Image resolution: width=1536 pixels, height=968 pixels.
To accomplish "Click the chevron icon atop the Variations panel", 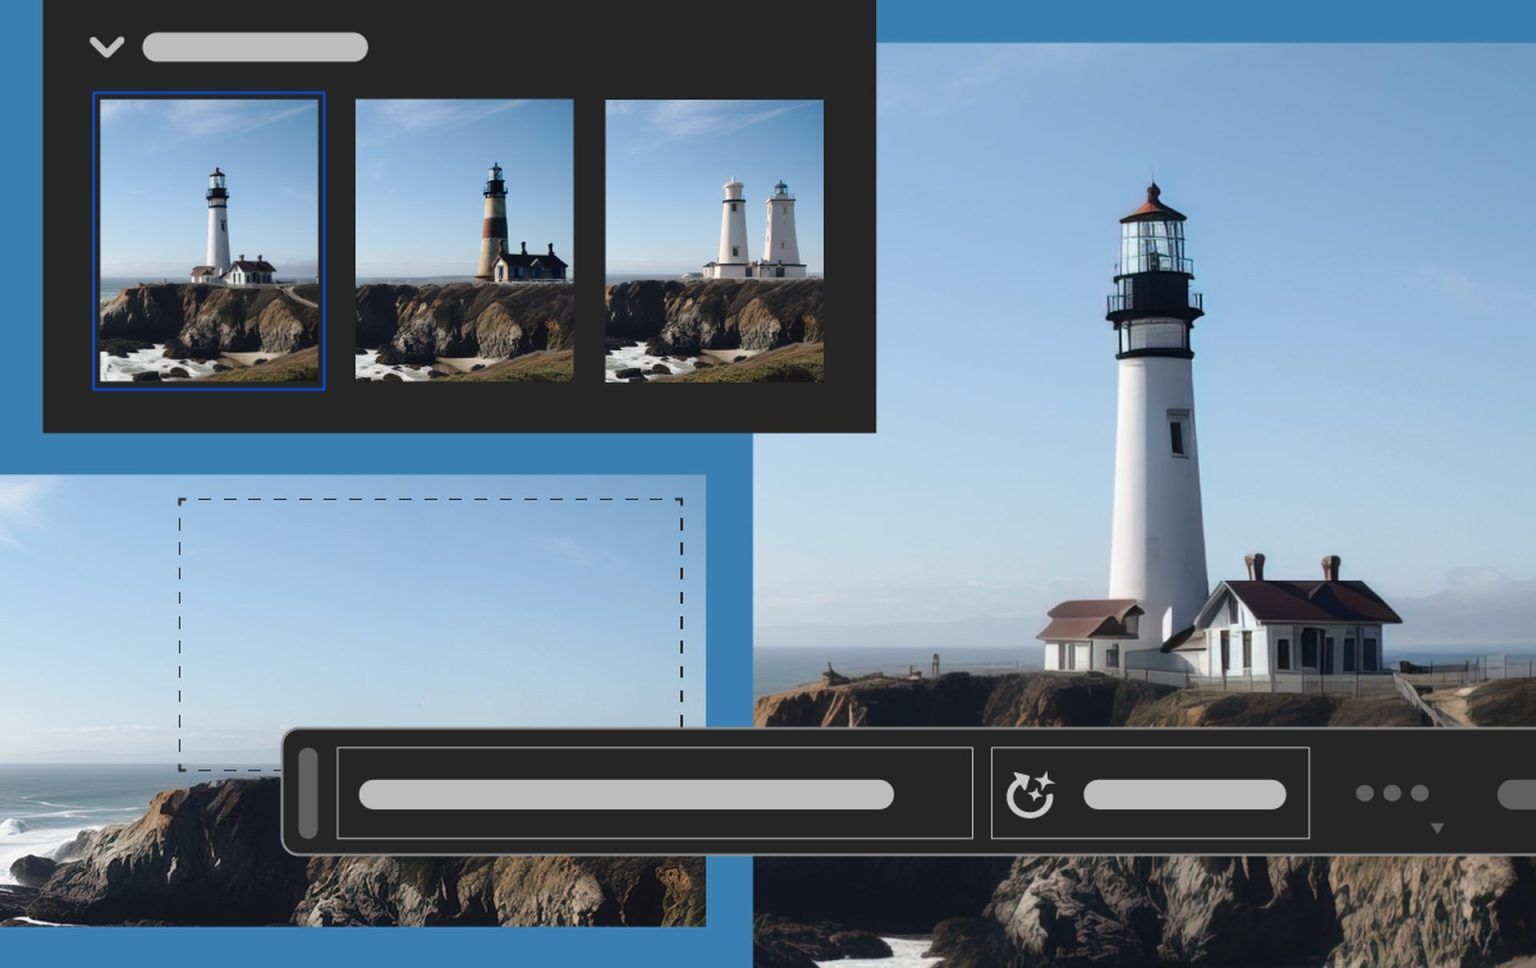I will 107,47.
